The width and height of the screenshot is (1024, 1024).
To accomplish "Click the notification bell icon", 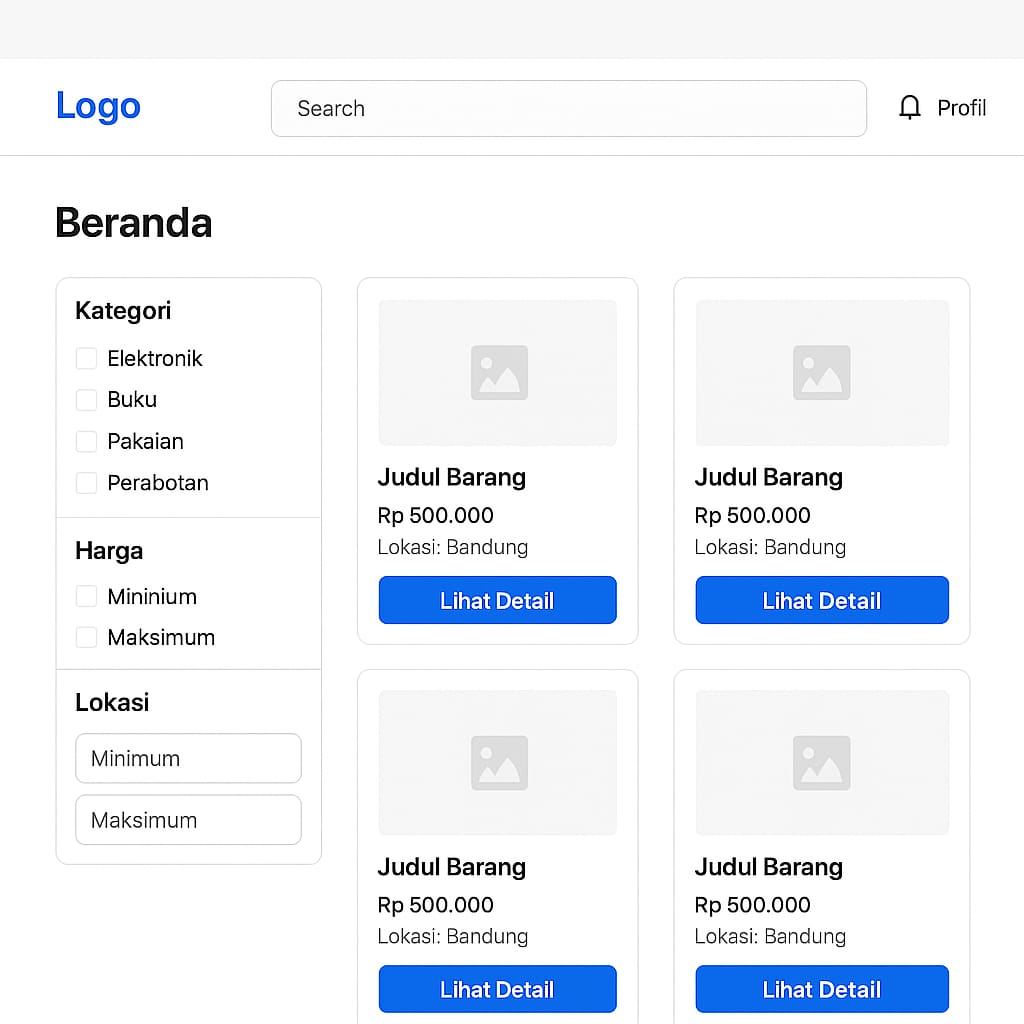I will point(909,108).
